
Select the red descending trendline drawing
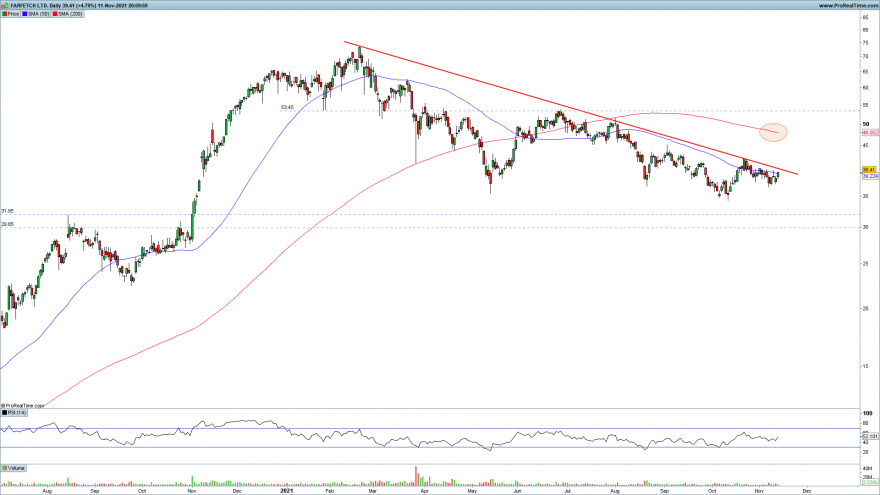point(570,108)
